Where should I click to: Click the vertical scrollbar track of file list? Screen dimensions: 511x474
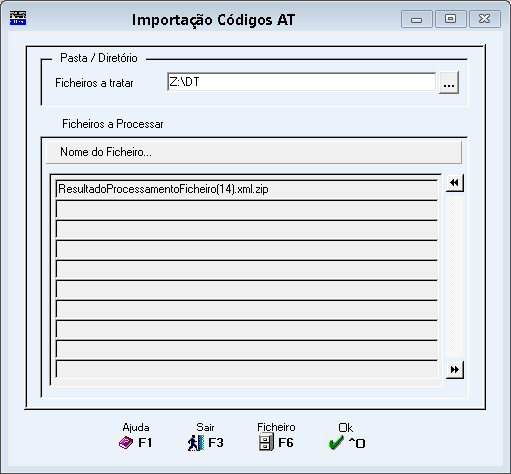[454, 276]
